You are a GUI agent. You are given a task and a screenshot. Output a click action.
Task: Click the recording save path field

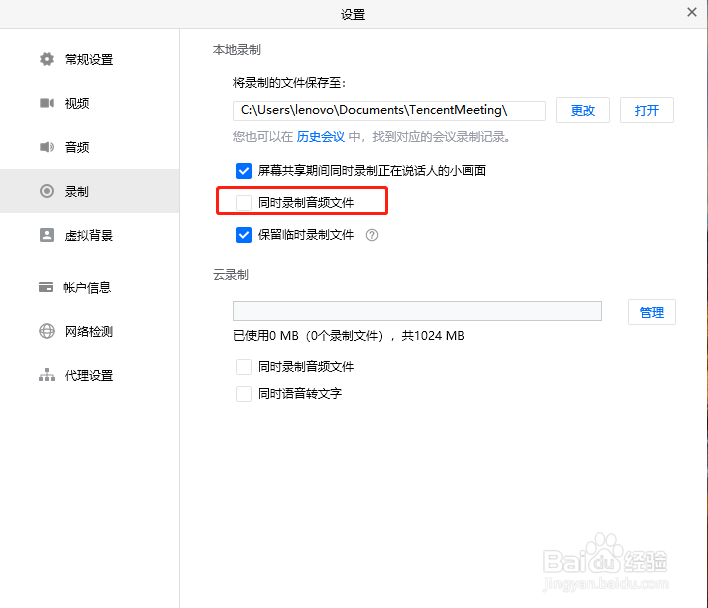pos(389,111)
